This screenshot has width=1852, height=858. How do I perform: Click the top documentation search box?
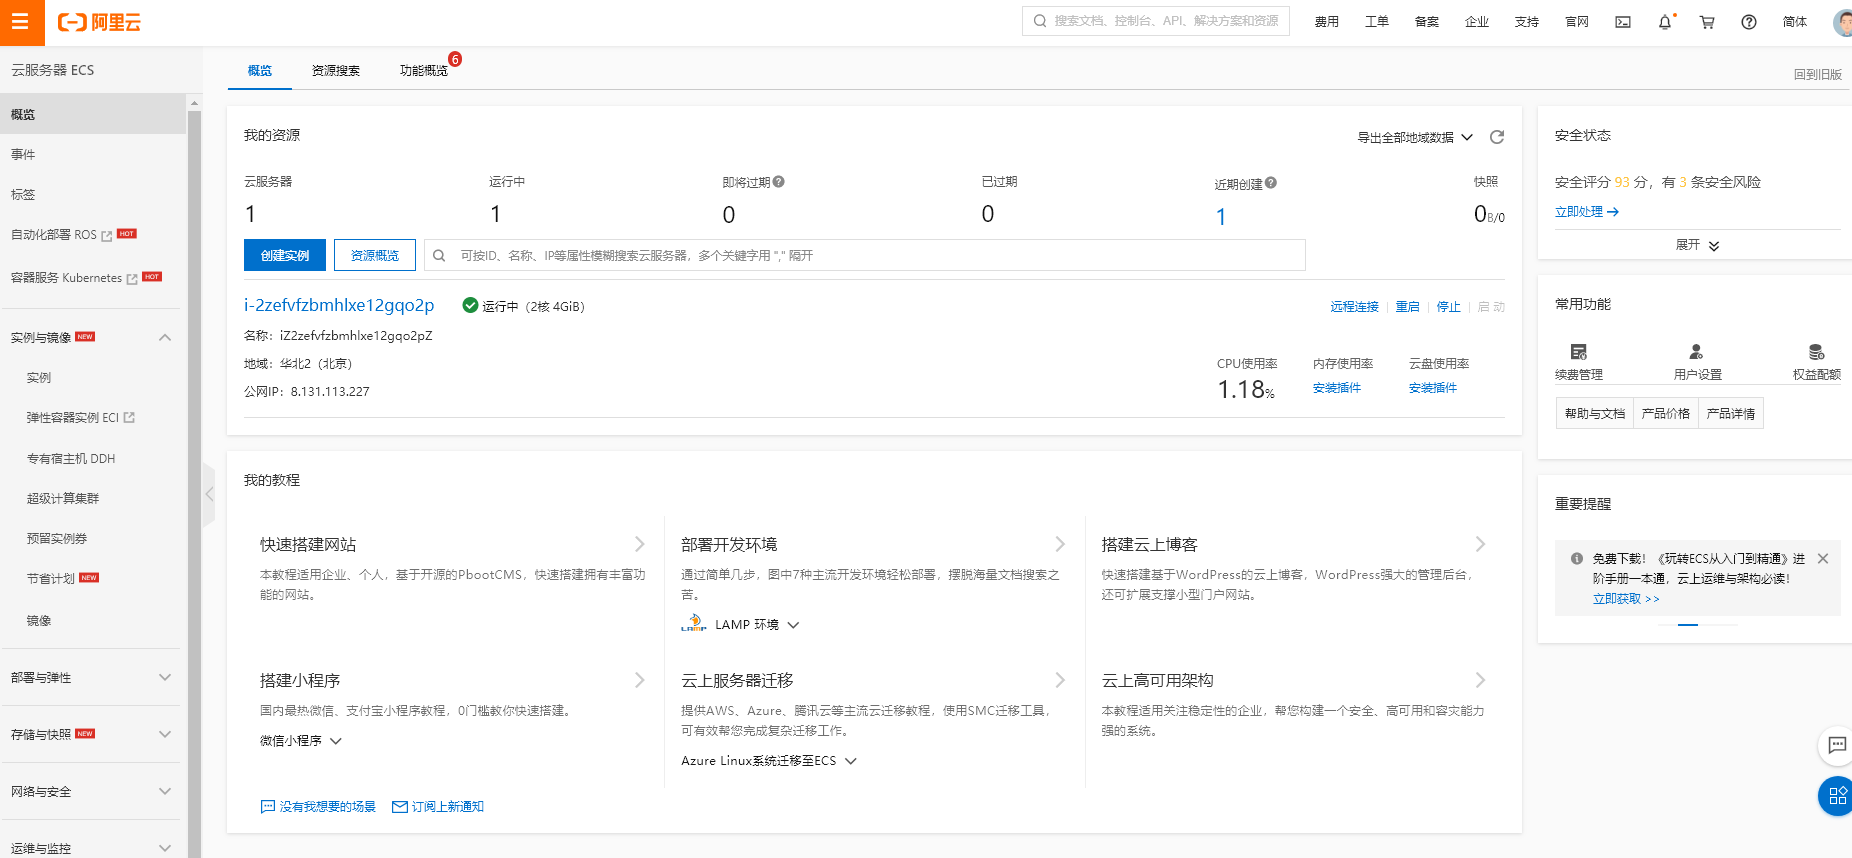tap(1156, 21)
